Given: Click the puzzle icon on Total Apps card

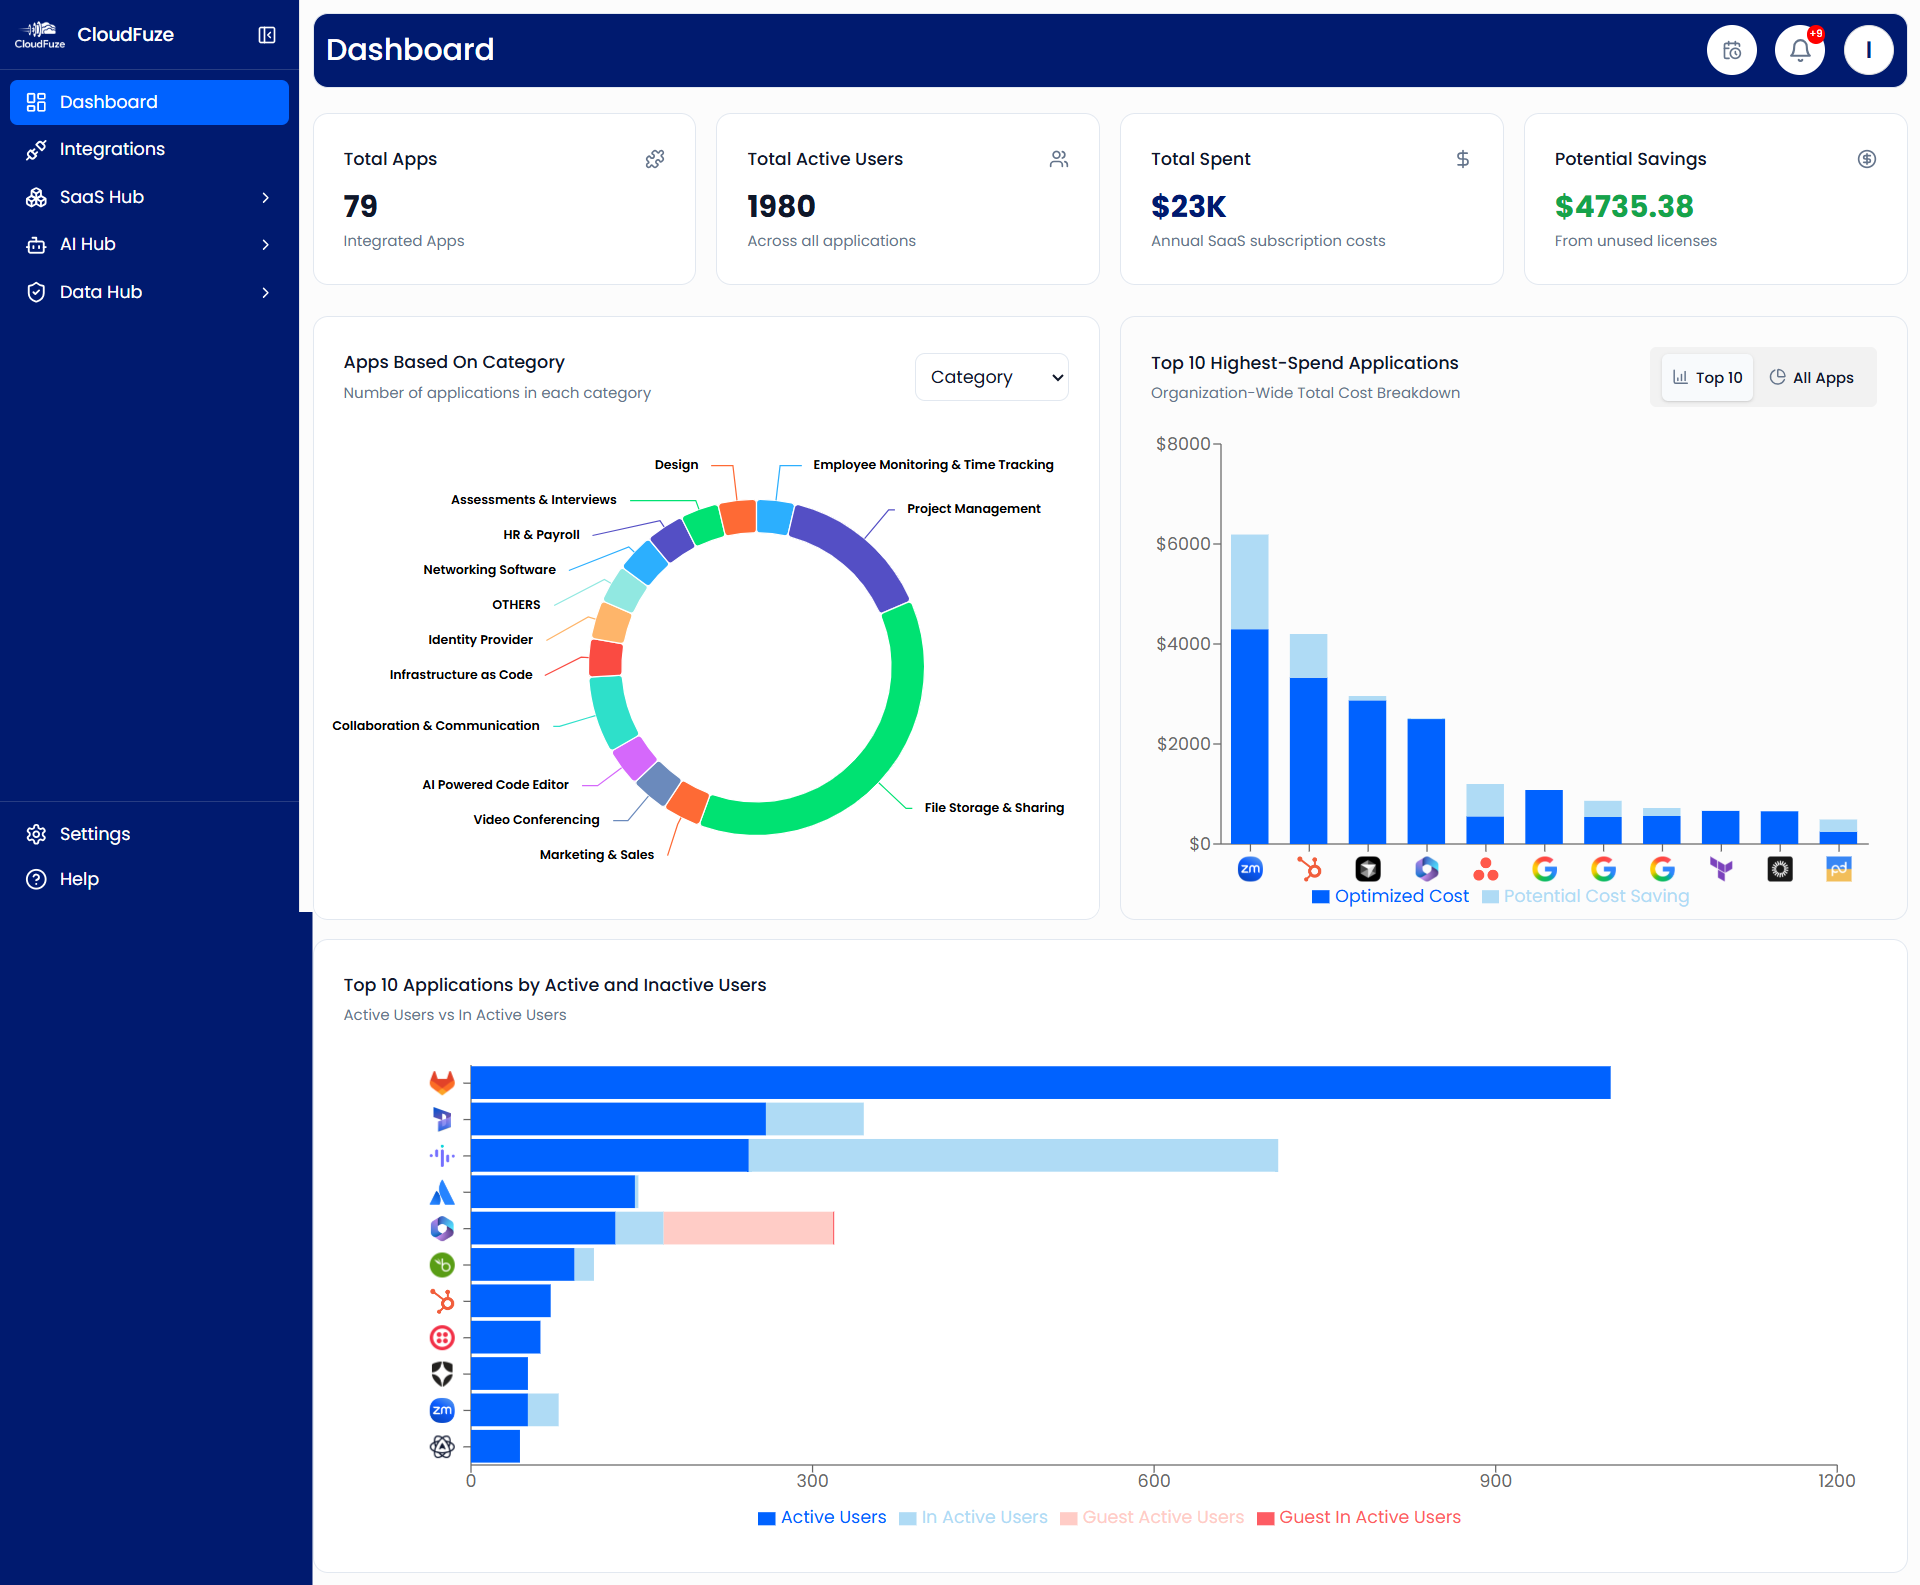Looking at the screenshot, I should pyautogui.click(x=655, y=159).
